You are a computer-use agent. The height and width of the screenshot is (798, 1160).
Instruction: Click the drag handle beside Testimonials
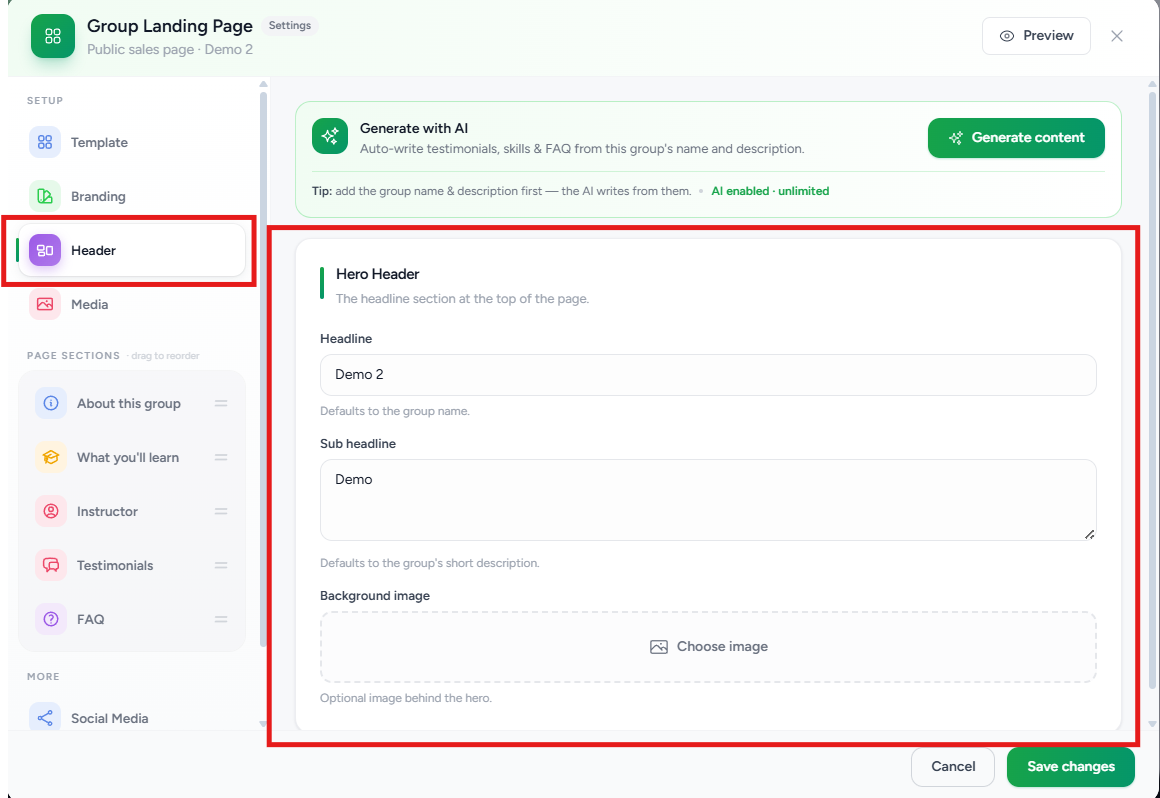coord(220,566)
